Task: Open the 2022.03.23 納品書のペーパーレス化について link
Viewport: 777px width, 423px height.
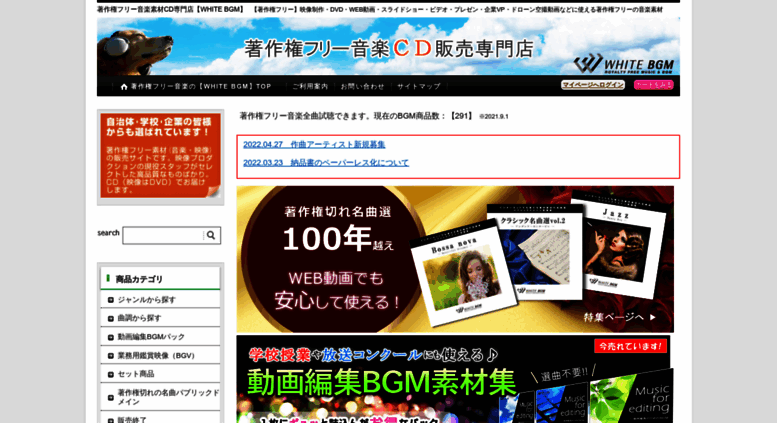Action: (x=326, y=163)
